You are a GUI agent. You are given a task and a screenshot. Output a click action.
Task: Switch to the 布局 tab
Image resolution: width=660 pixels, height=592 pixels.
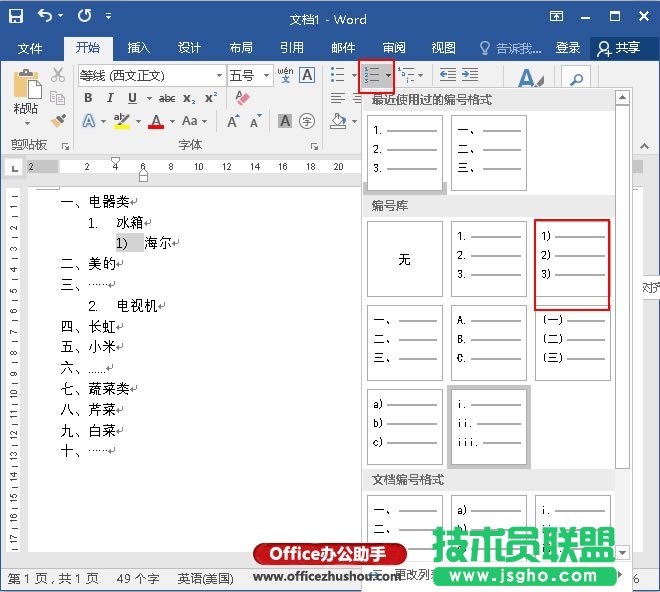[241, 48]
